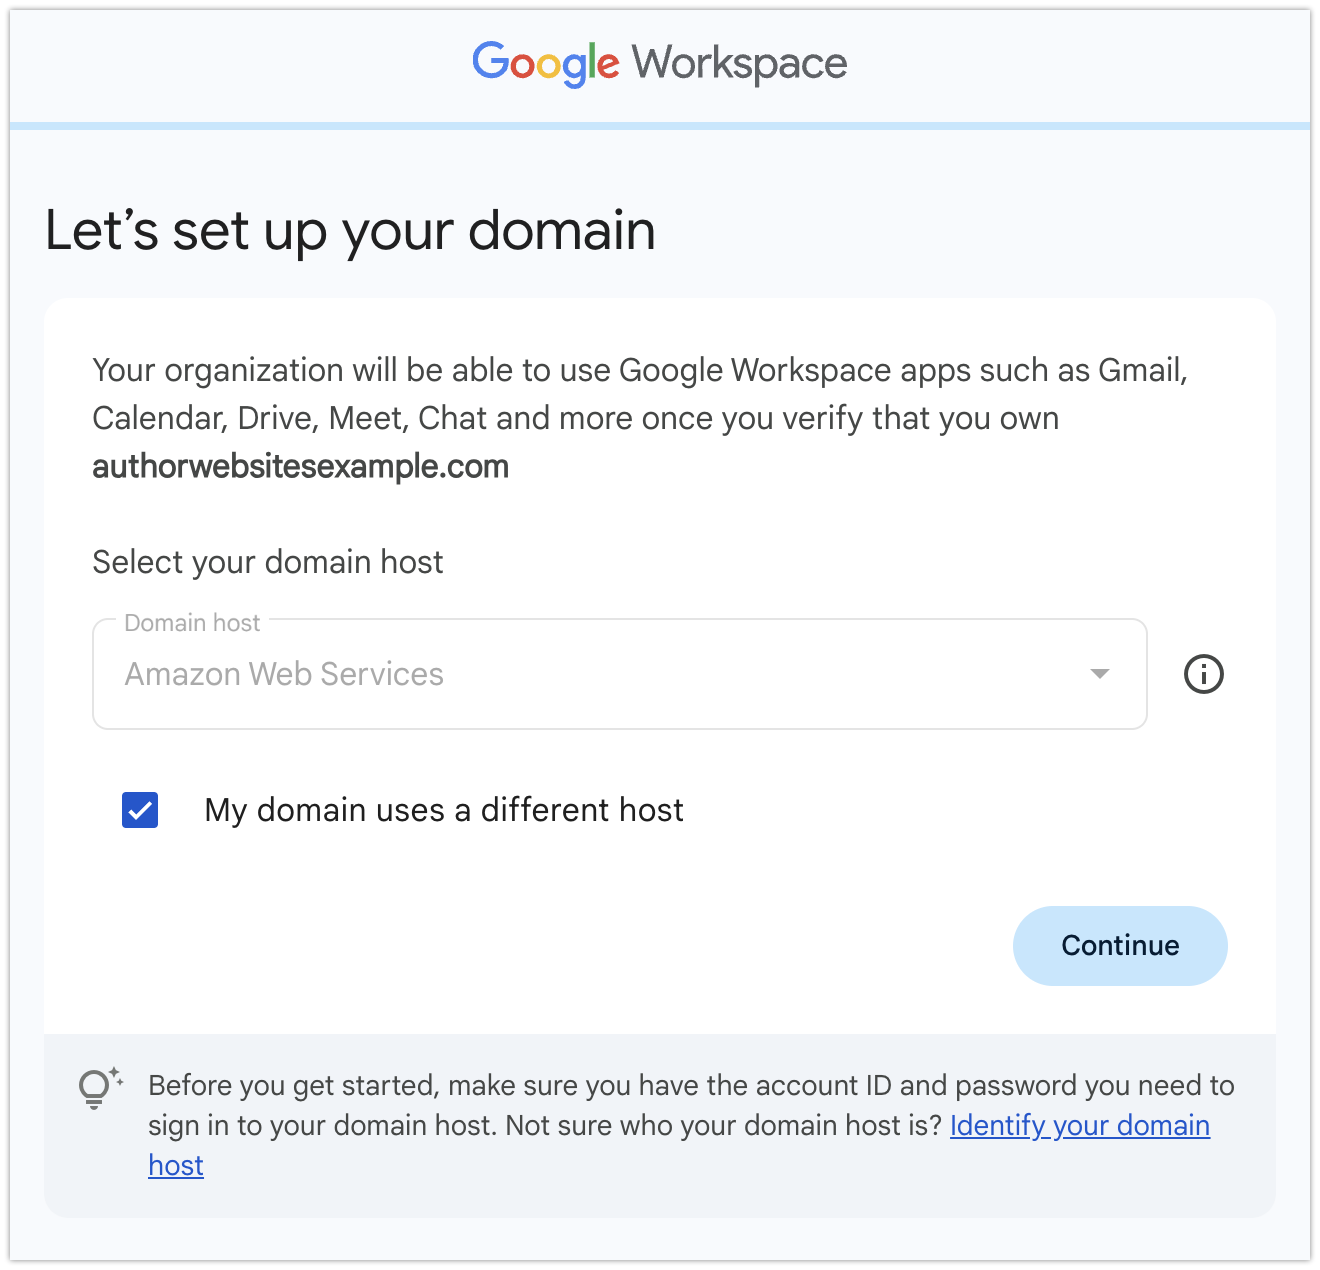Click the 'Select your domain host' label
This screenshot has width=1320, height=1270.
click(x=268, y=562)
